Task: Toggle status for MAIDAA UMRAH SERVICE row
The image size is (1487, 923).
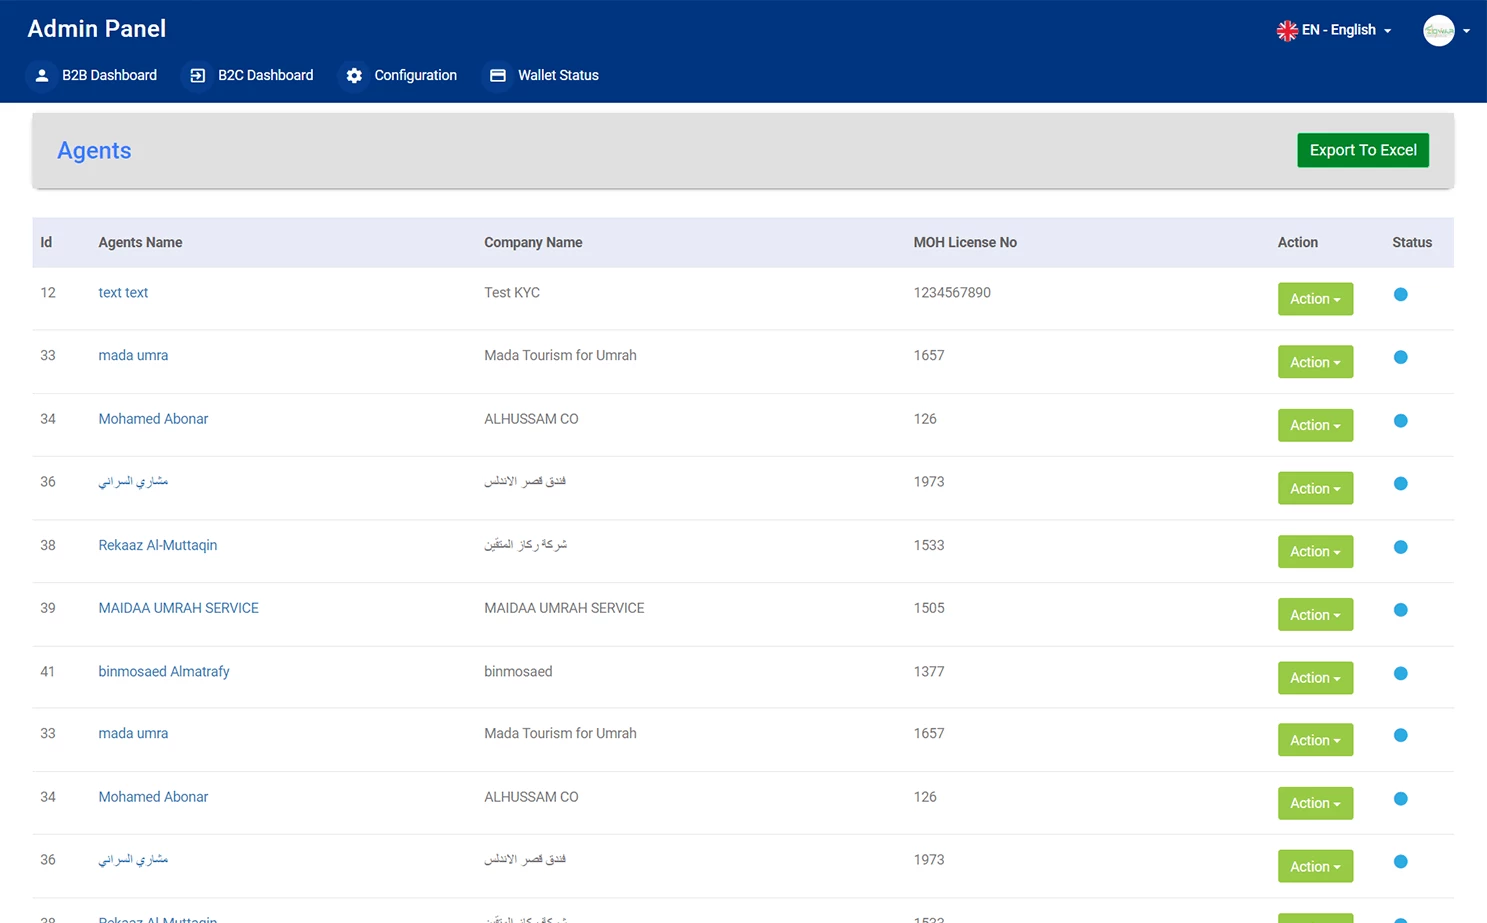Action: [1400, 610]
